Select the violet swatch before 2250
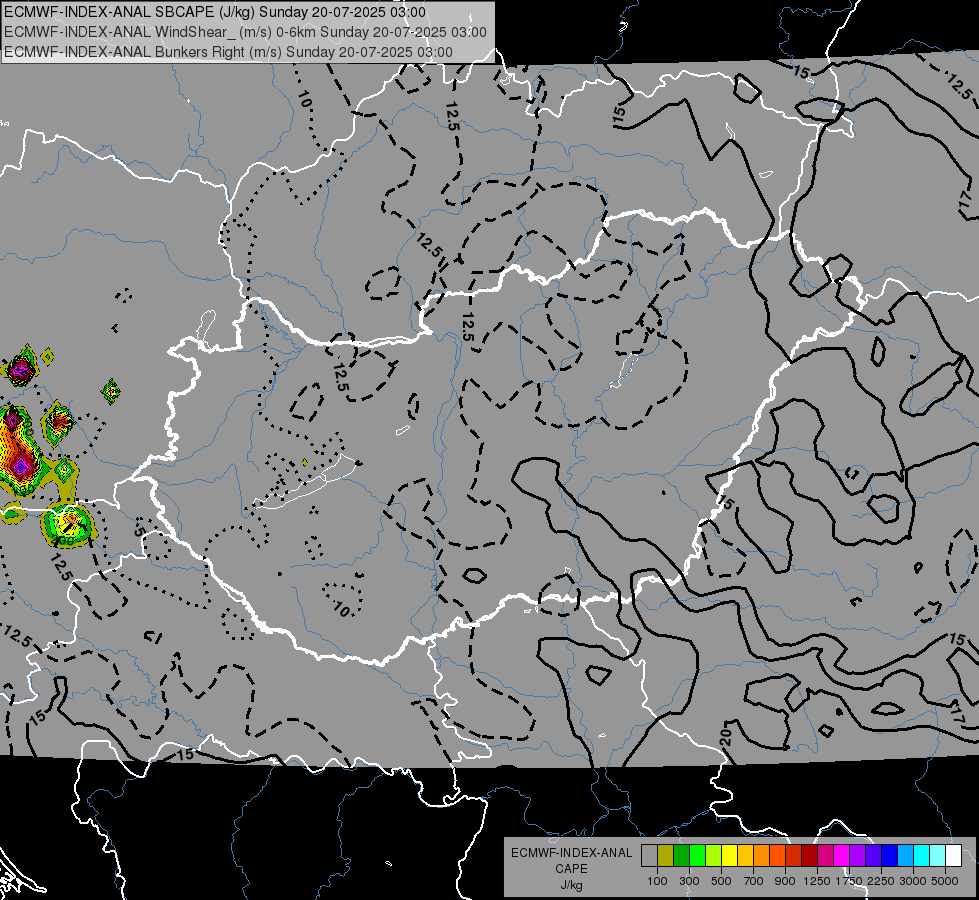Viewport: 979px width, 900px height. 873,856
